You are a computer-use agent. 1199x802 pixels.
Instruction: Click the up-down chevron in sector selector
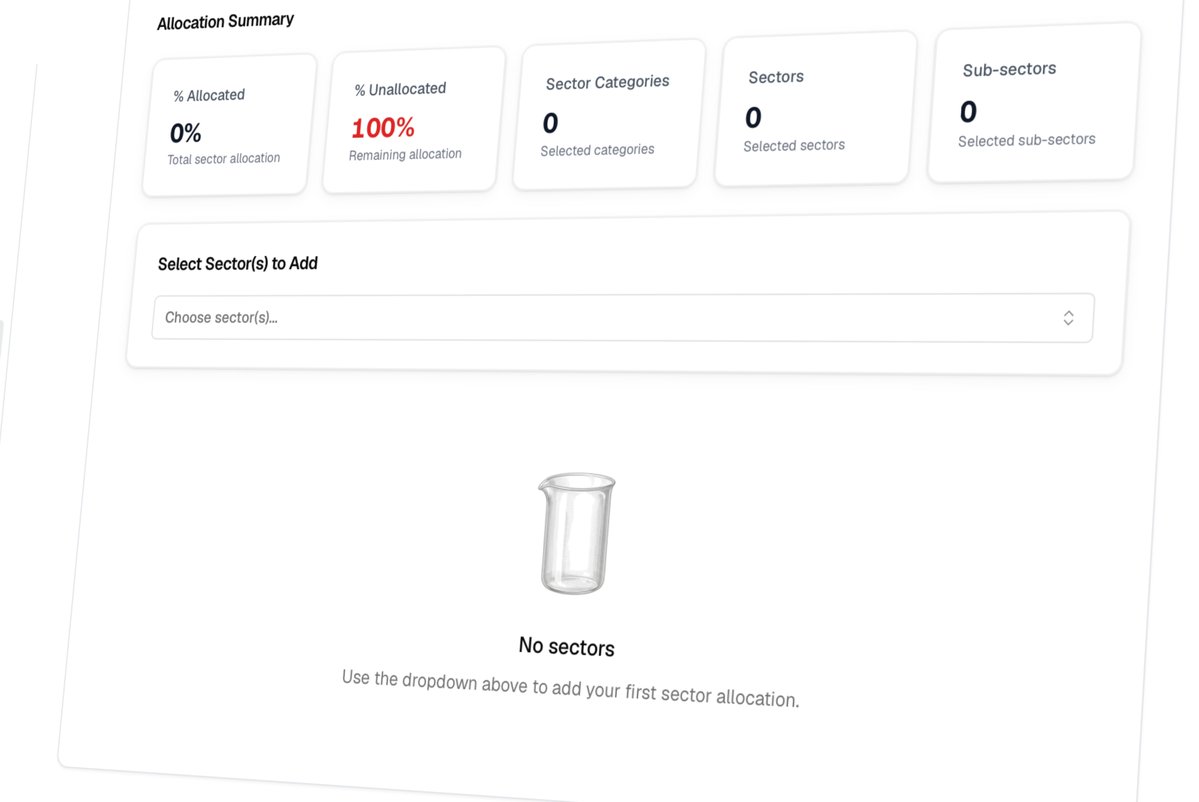(x=1068, y=318)
